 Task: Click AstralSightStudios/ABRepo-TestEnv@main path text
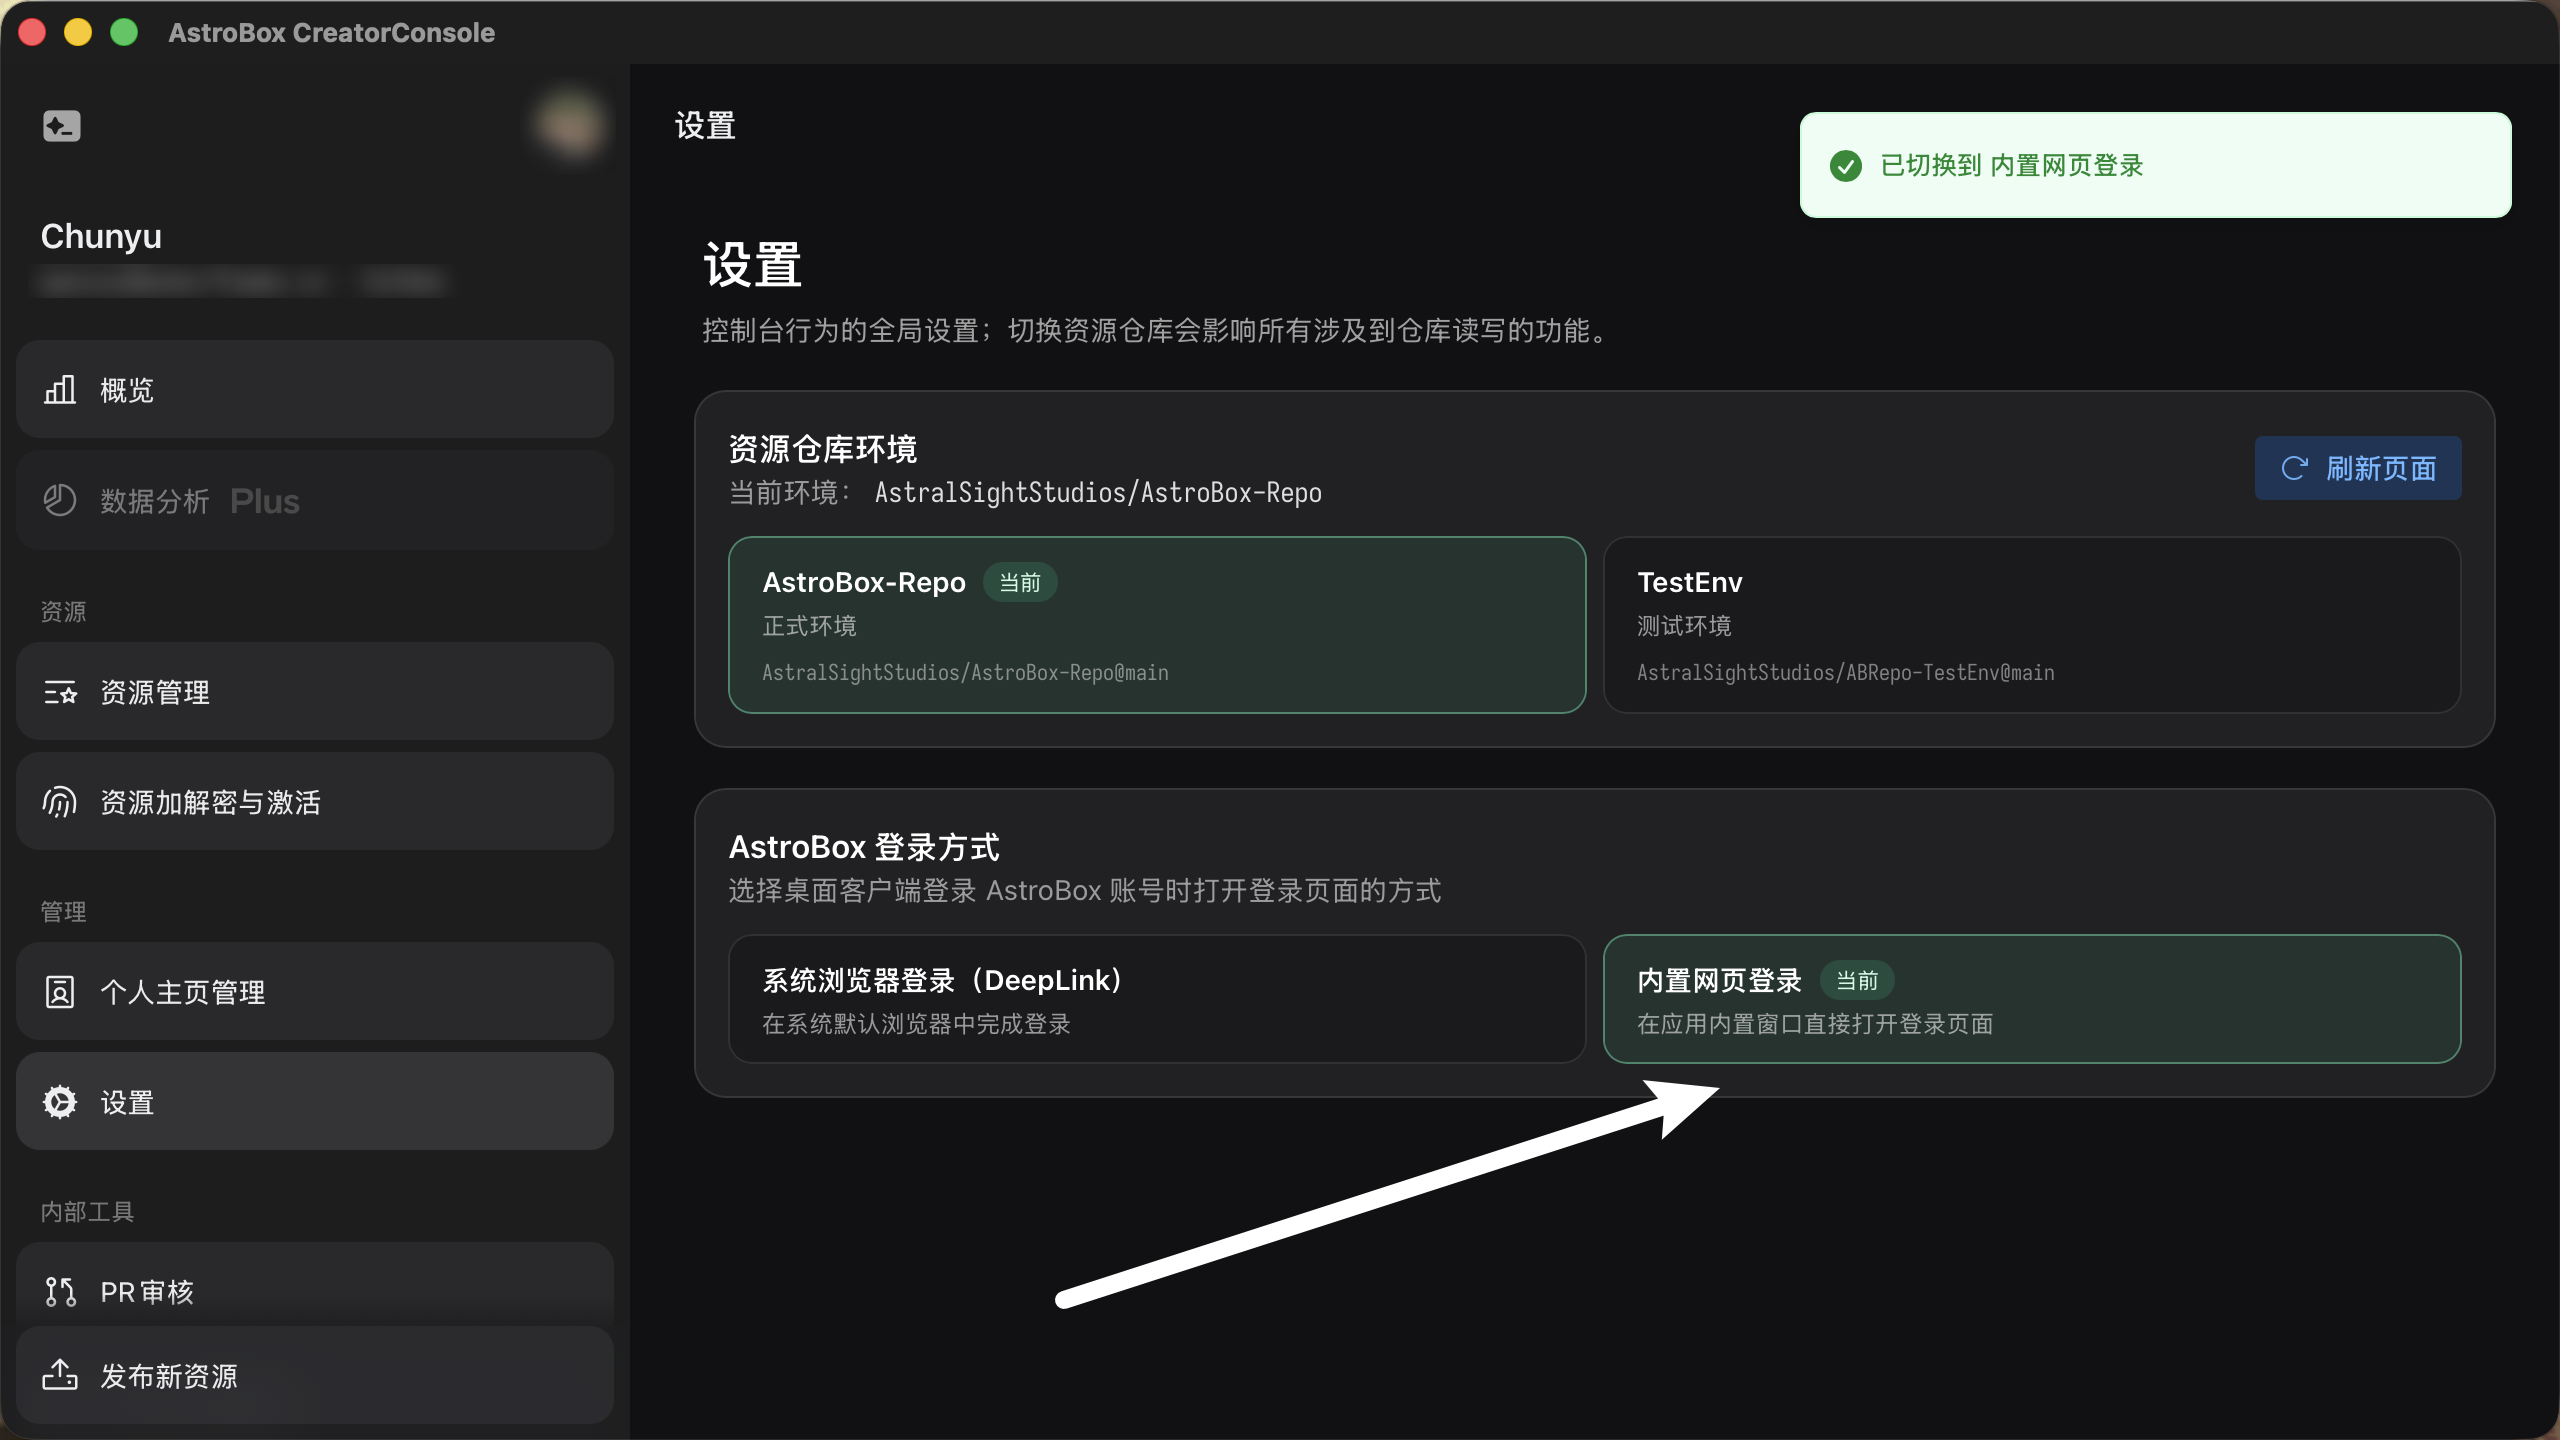(1846, 672)
